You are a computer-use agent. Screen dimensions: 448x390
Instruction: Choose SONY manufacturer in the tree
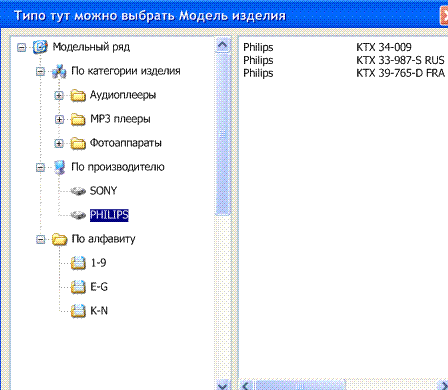(x=104, y=191)
